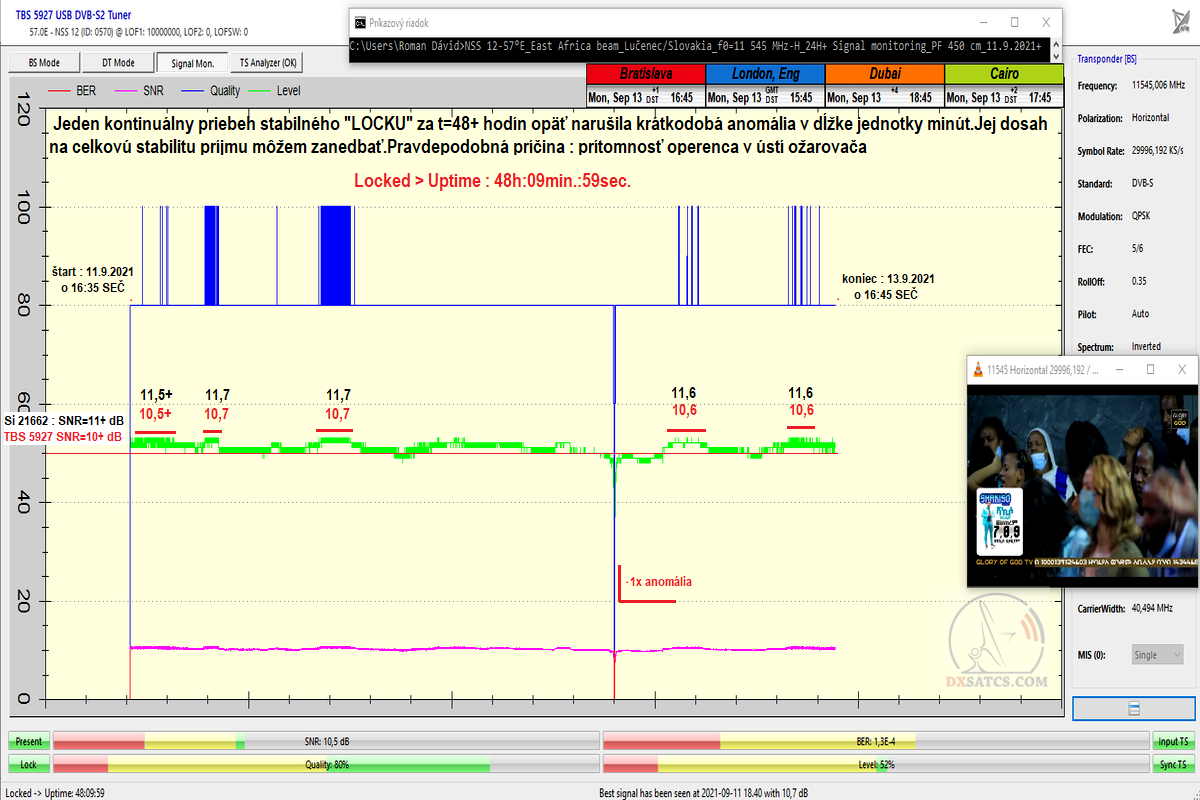Click the SNR 10,5 dB progress bar

[325, 741]
